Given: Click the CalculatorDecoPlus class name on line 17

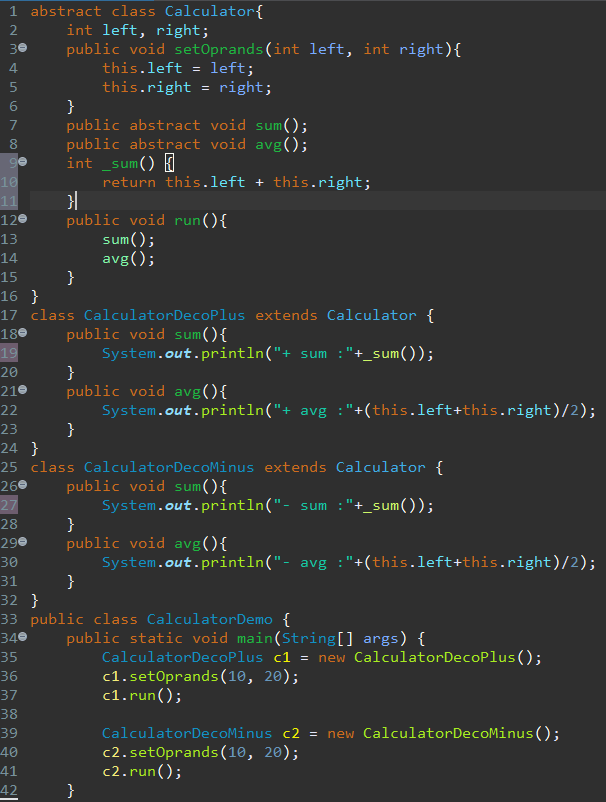Looking at the screenshot, I should point(165,316).
